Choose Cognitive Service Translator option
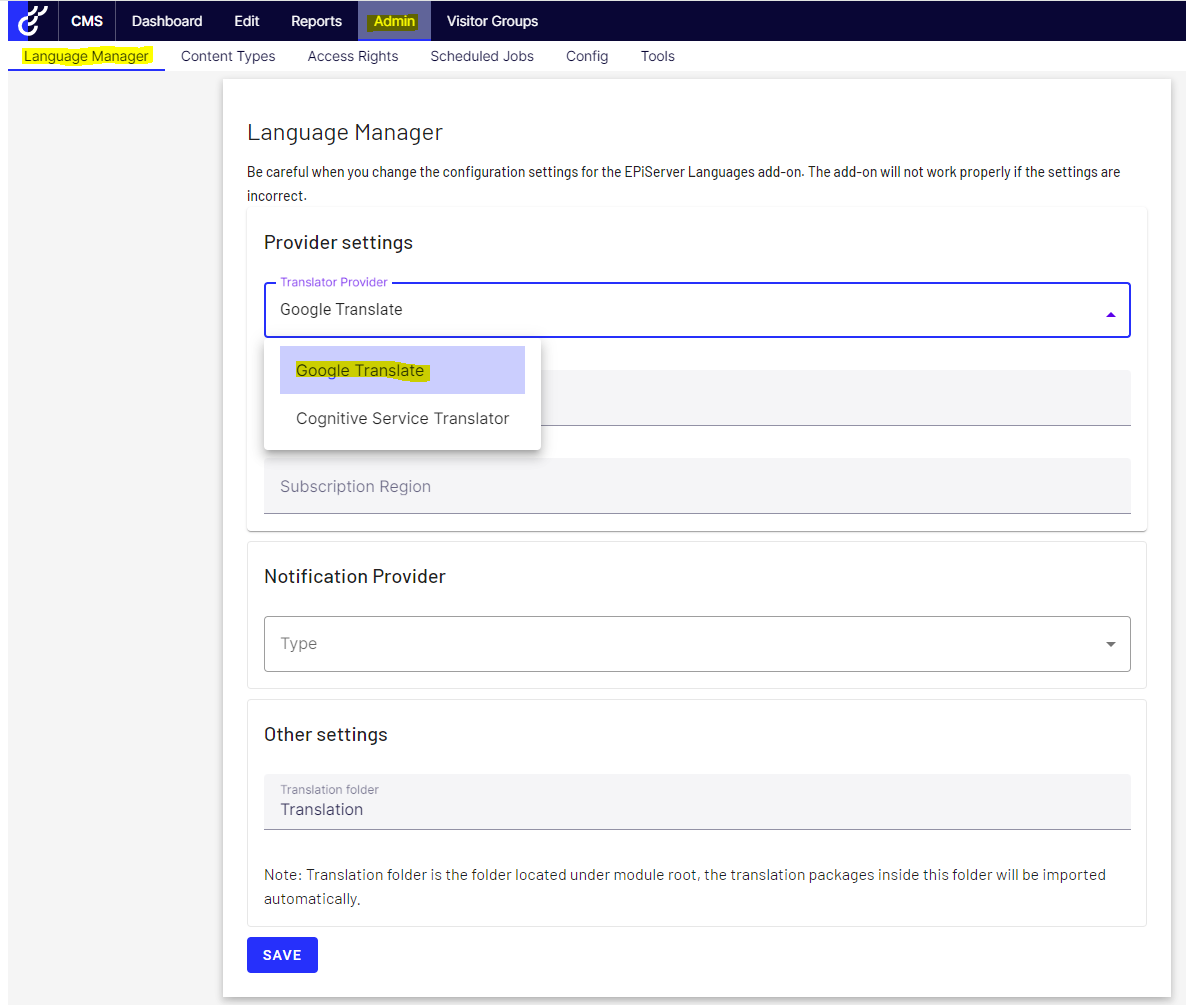Screen dimensions: 1186x1005 pyautogui.click(x=402, y=419)
